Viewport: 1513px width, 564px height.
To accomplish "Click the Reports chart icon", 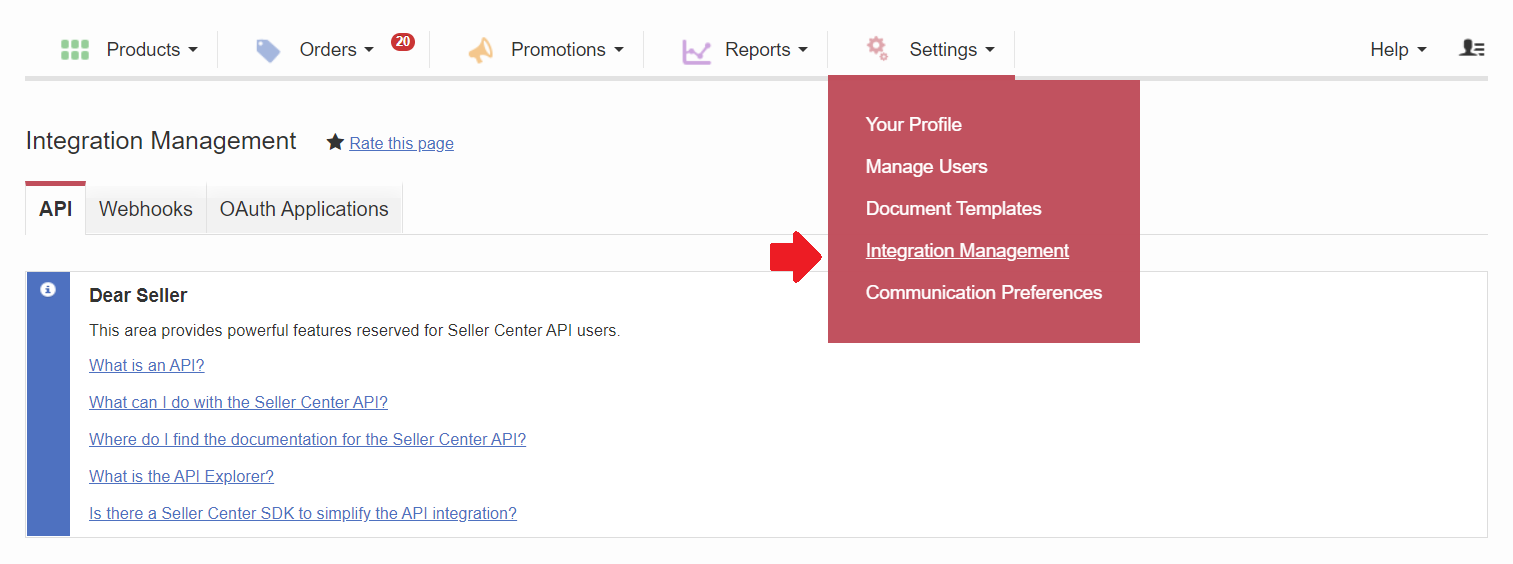I will (x=696, y=50).
